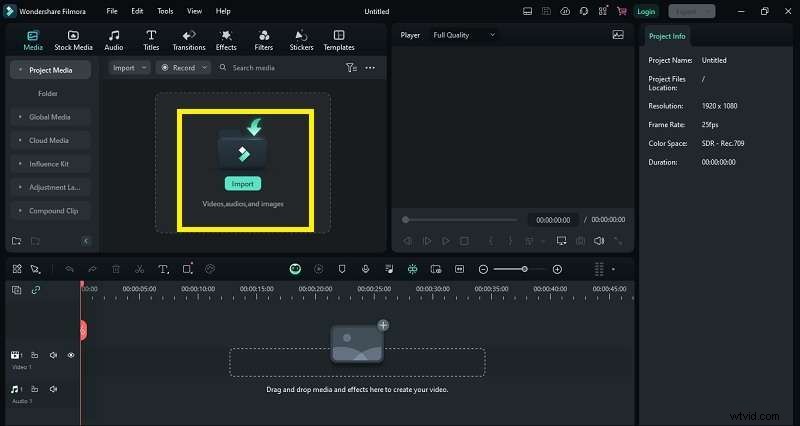The image size is (800, 426).
Task: Select the Folder item under Project Media
Action: click(48, 93)
